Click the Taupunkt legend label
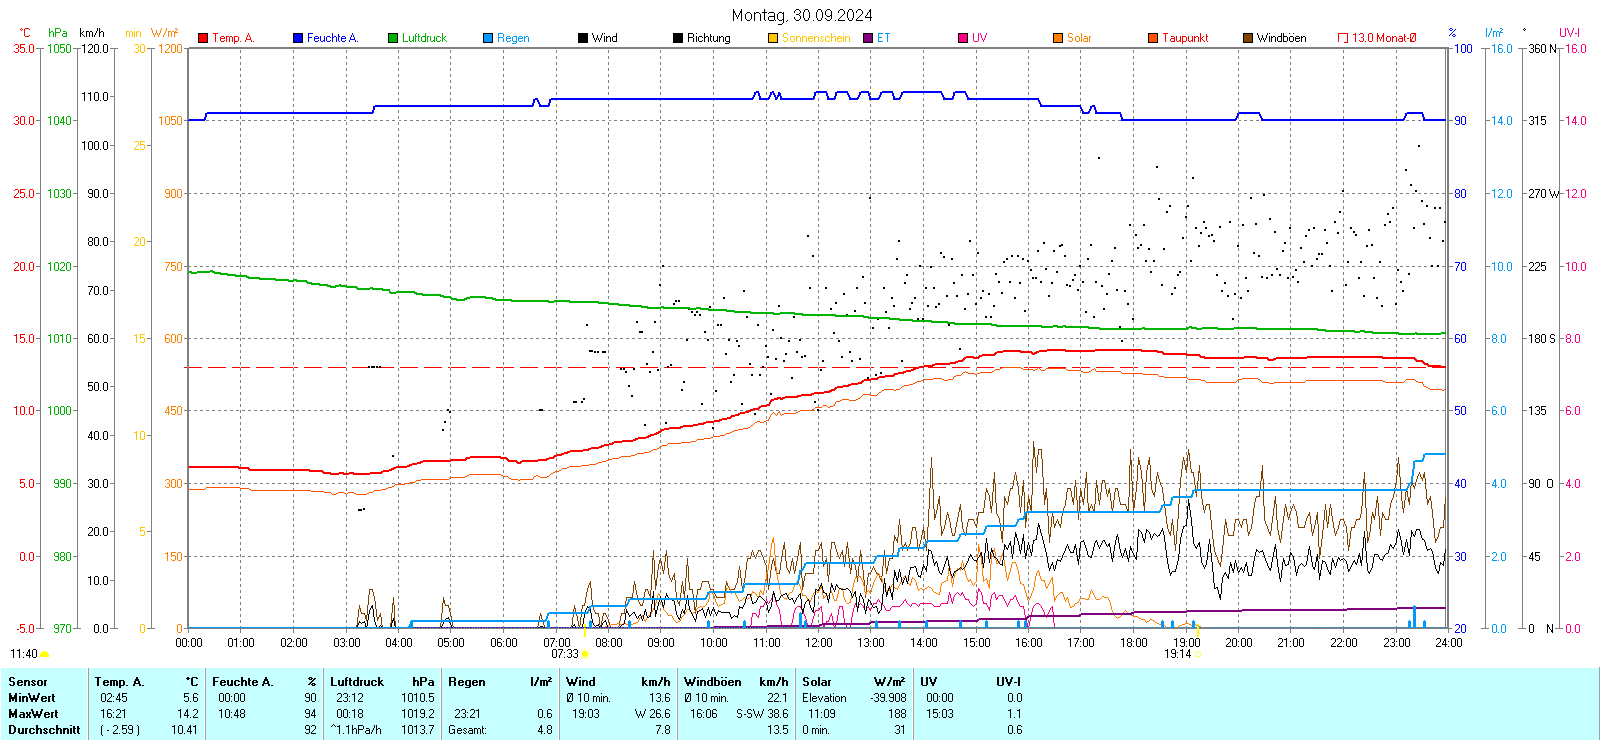The width and height of the screenshot is (1600, 740). point(1185,38)
